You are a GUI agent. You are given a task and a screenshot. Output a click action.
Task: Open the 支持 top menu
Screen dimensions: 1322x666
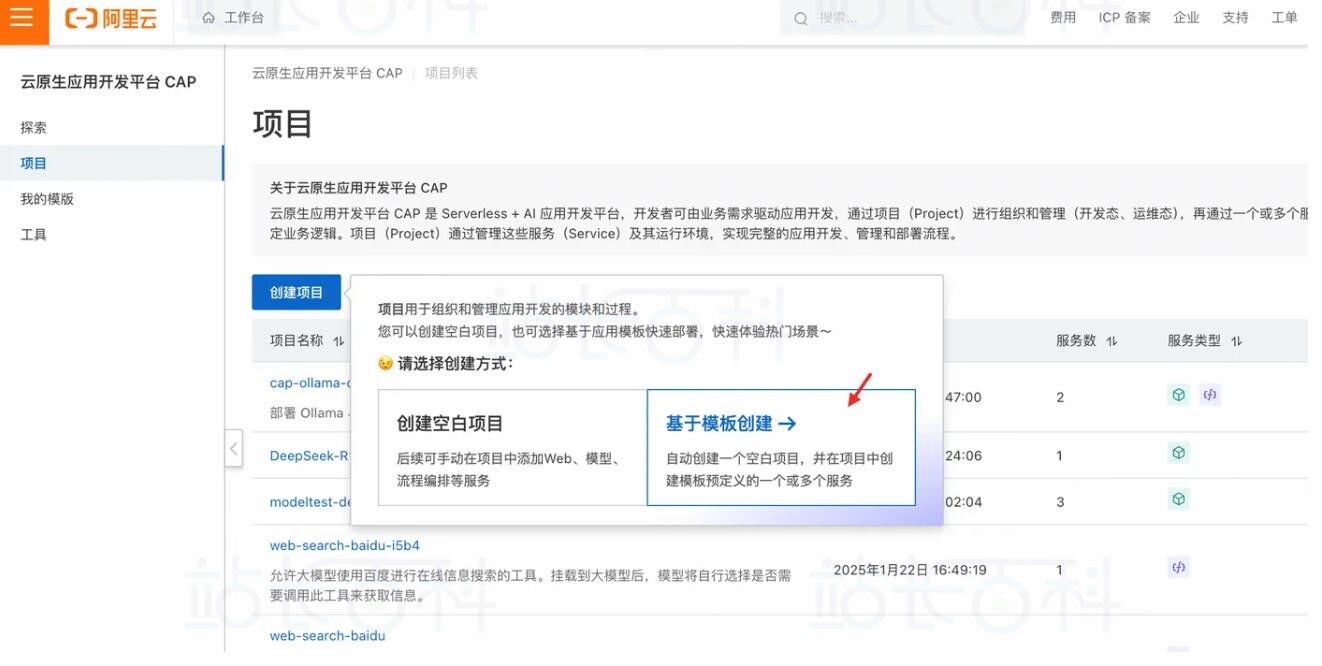click(x=1235, y=18)
